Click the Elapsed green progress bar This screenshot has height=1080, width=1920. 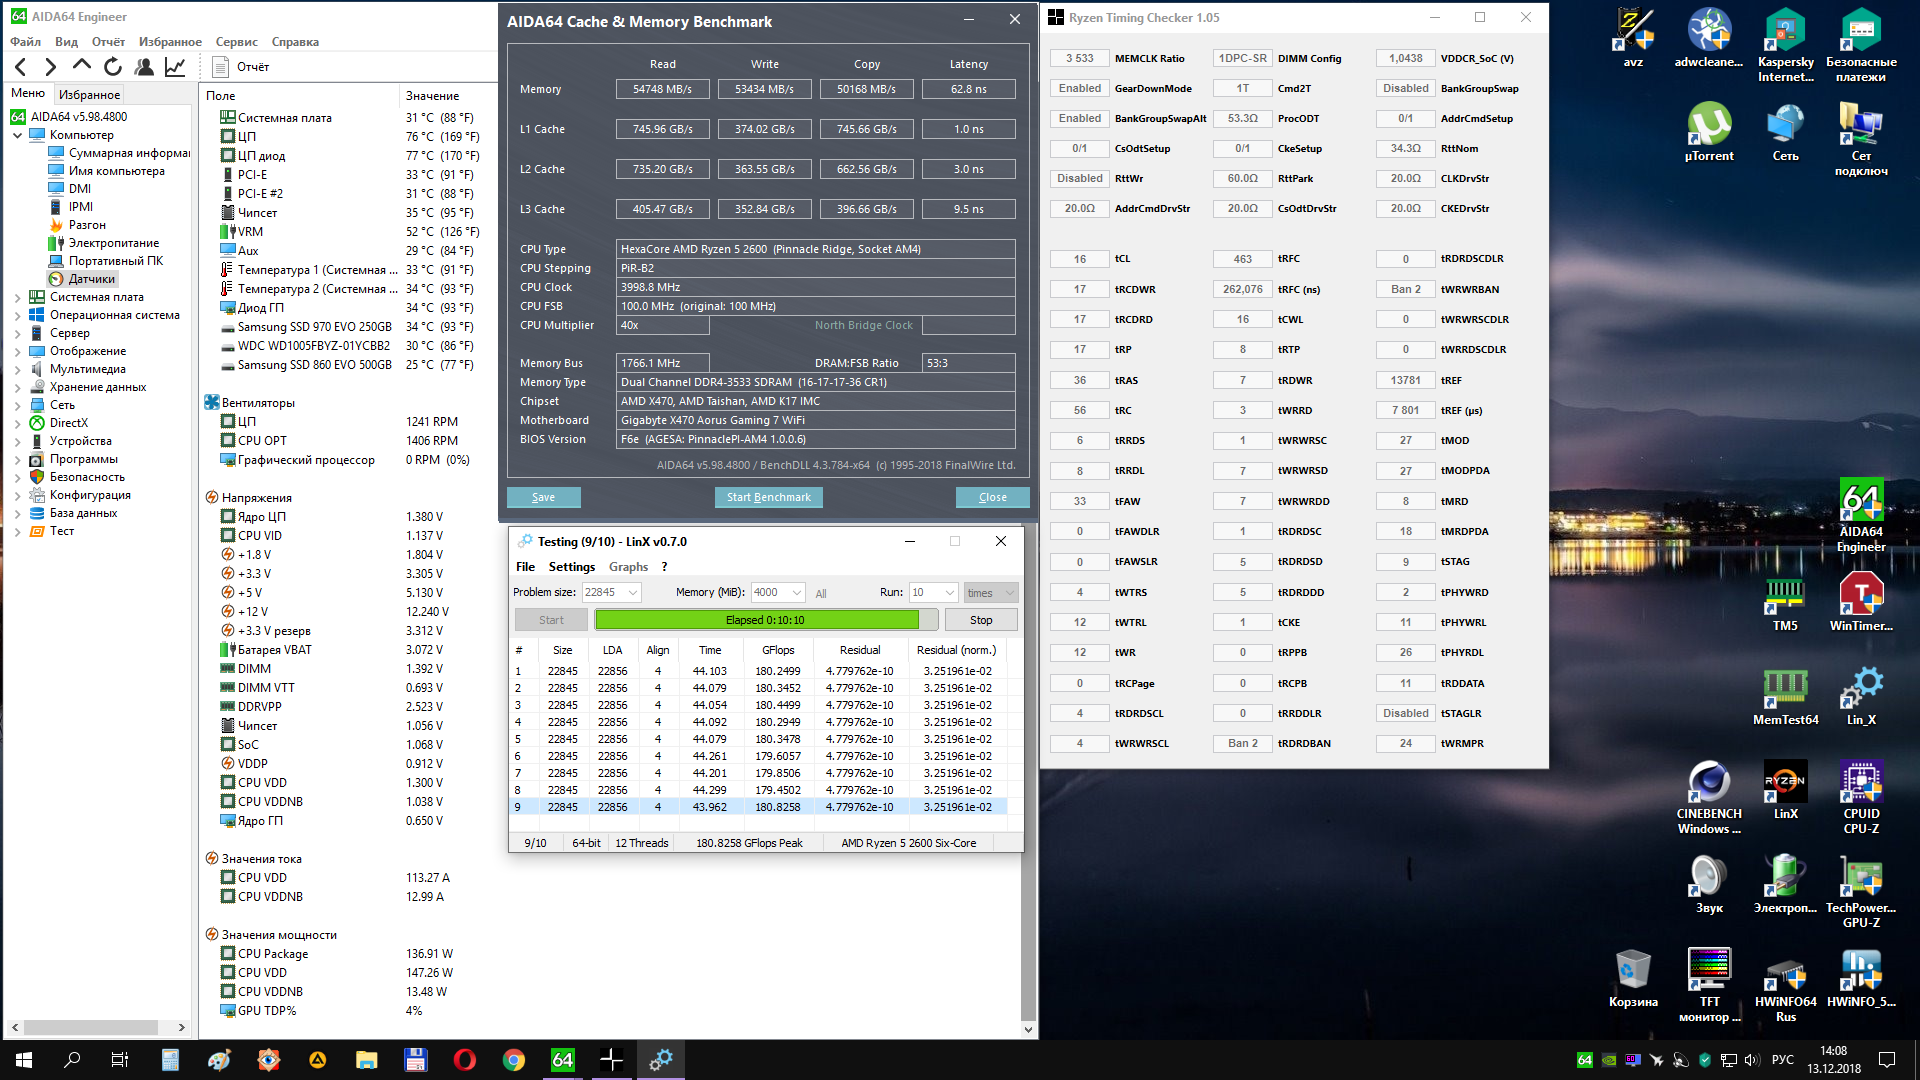coord(757,620)
